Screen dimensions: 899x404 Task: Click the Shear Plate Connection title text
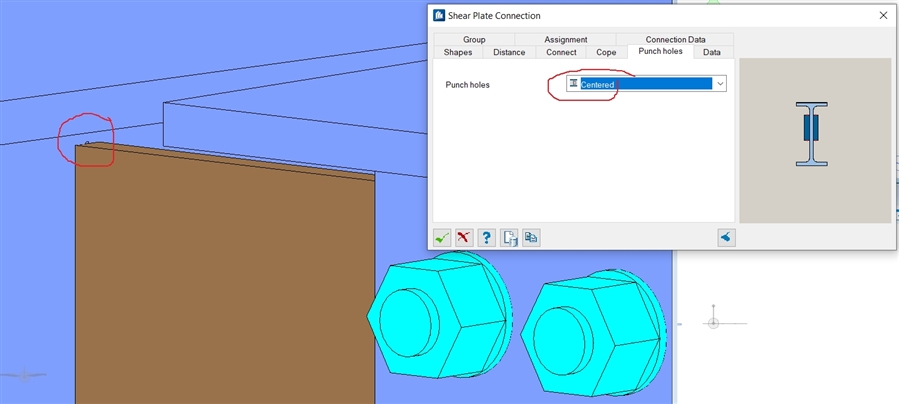(x=494, y=16)
